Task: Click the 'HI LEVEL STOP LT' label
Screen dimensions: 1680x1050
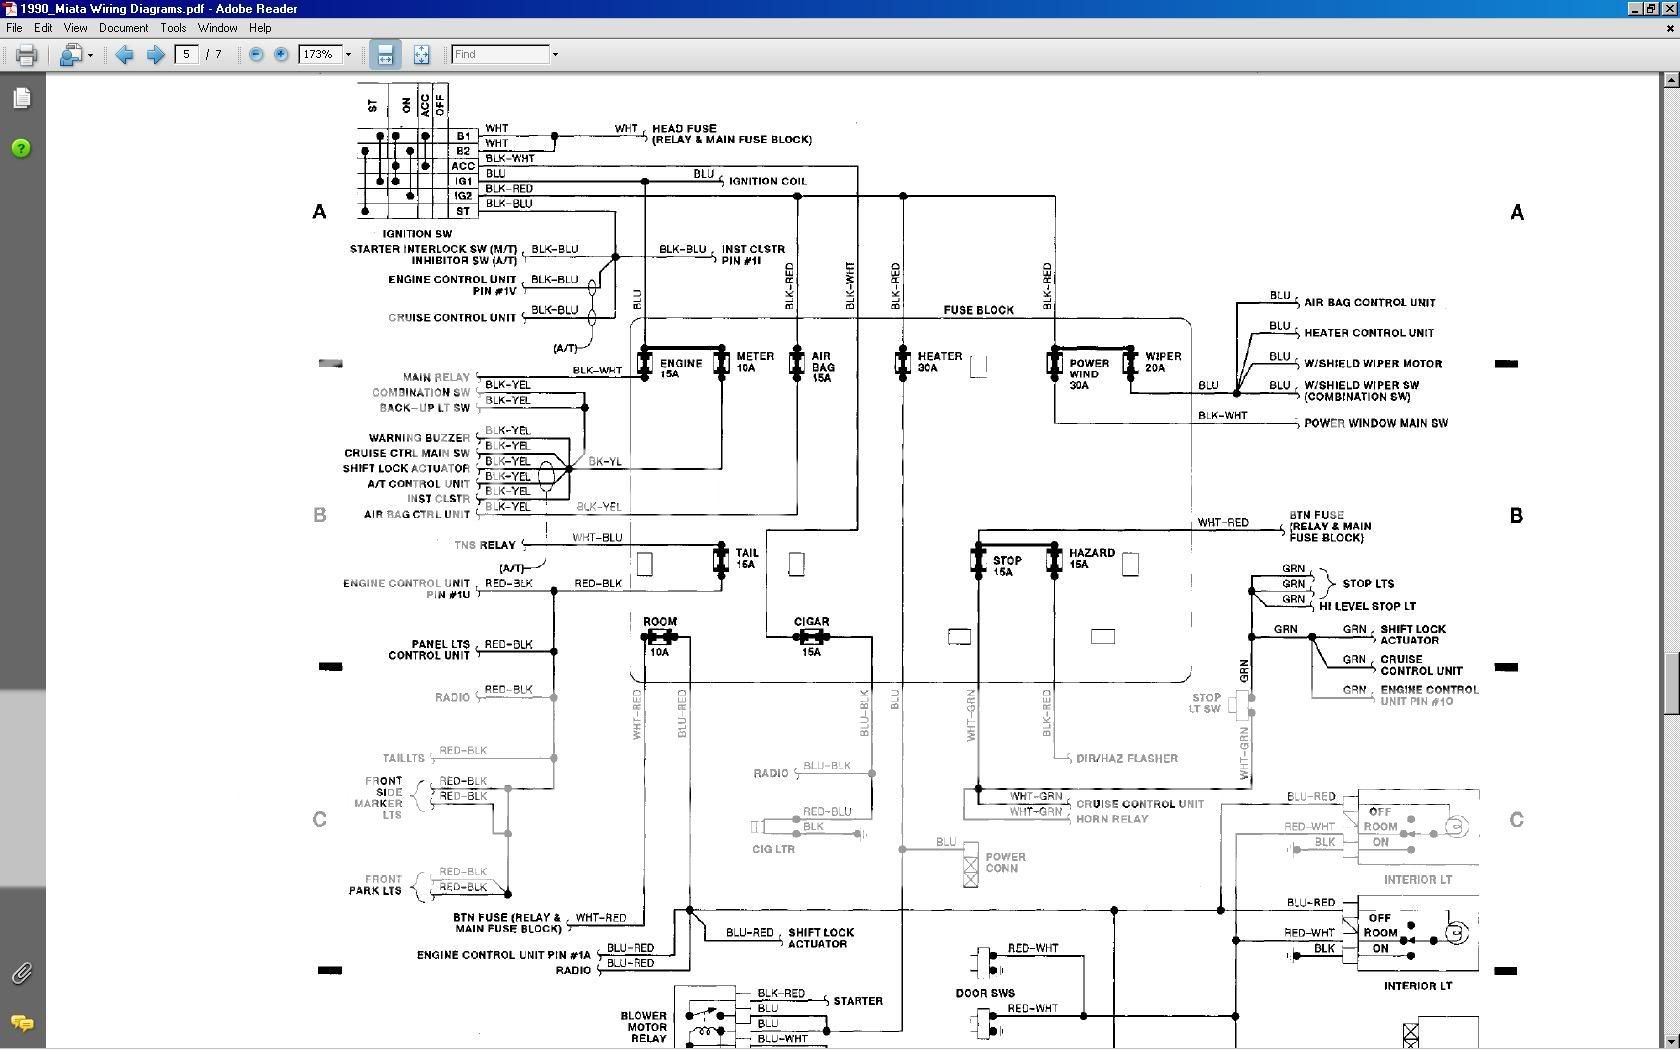Action: click(x=1367, y=606)
